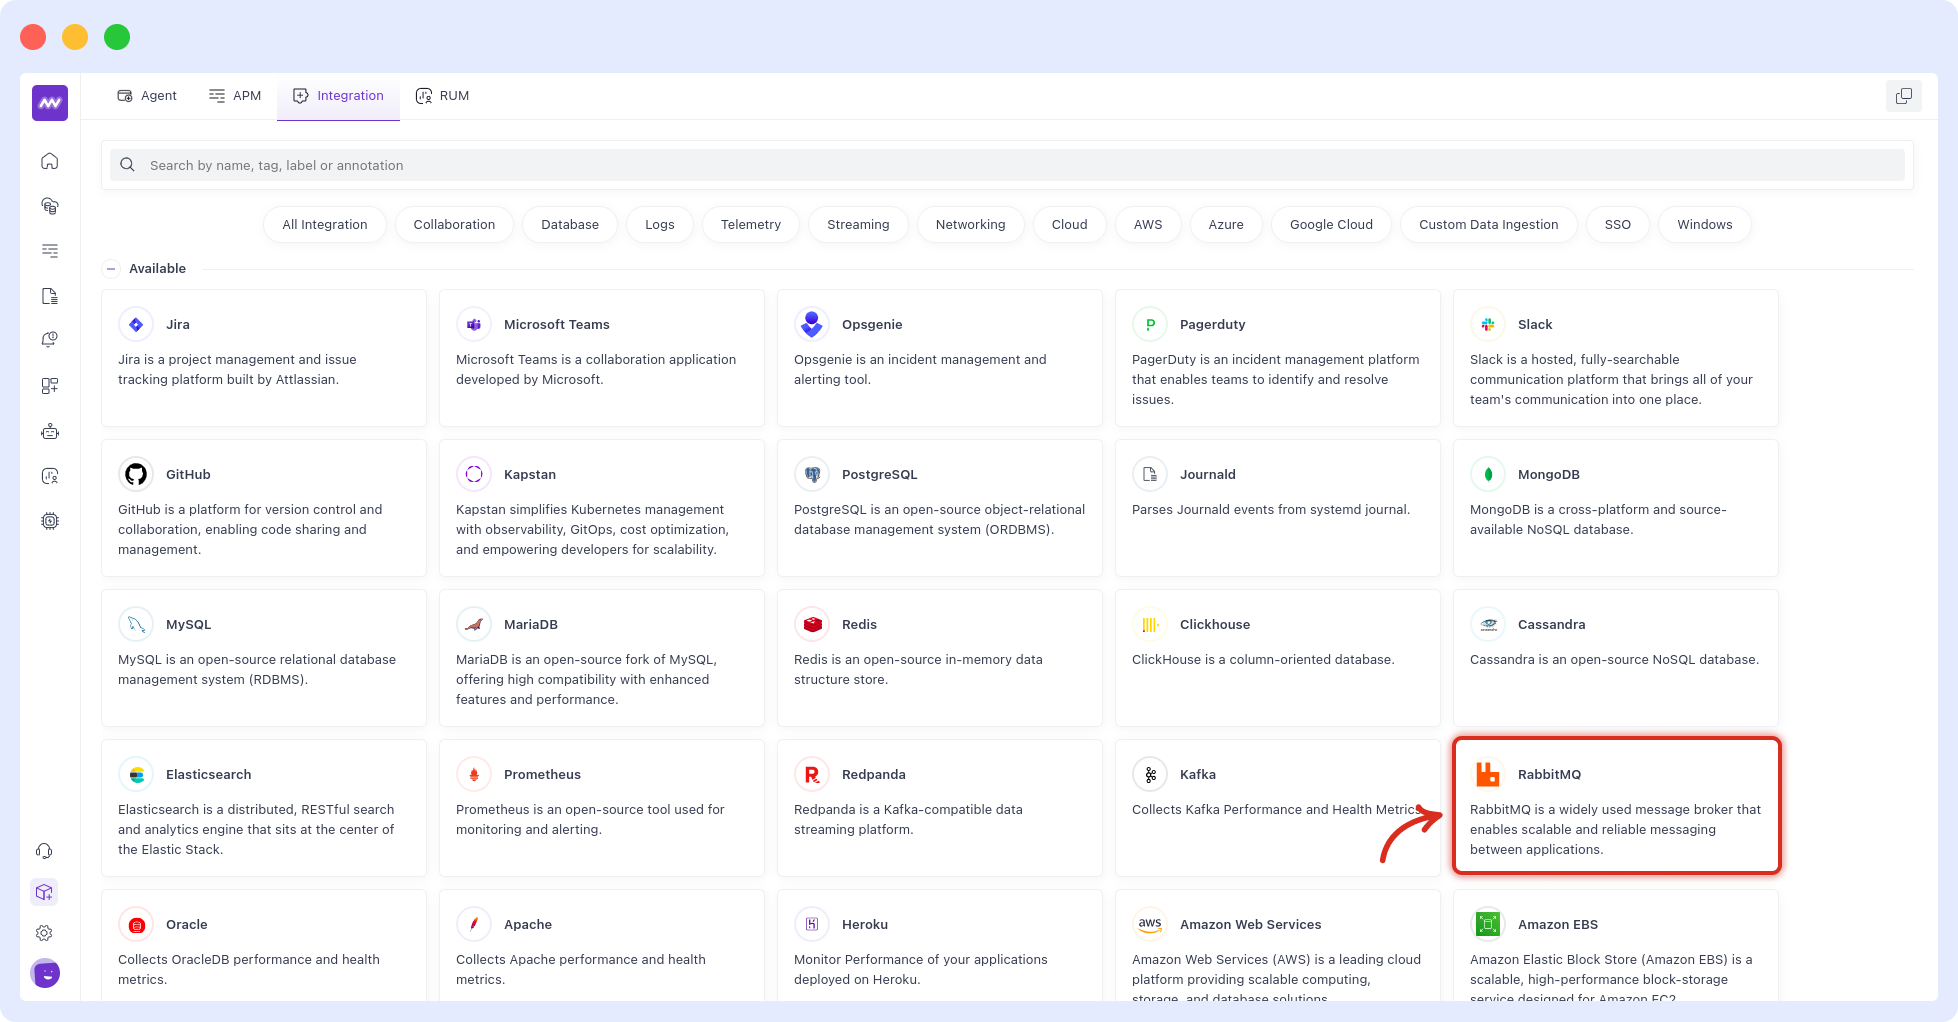Filter integrations by Google Cloud
The image size is (1958, 1022).
coord(1330,225)
